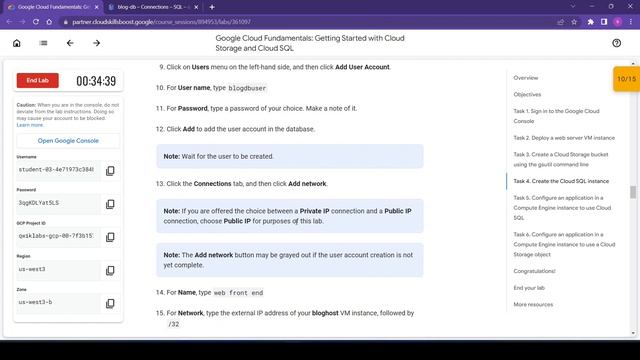Open the Chrome profile avatar

(x=618, y=22)
